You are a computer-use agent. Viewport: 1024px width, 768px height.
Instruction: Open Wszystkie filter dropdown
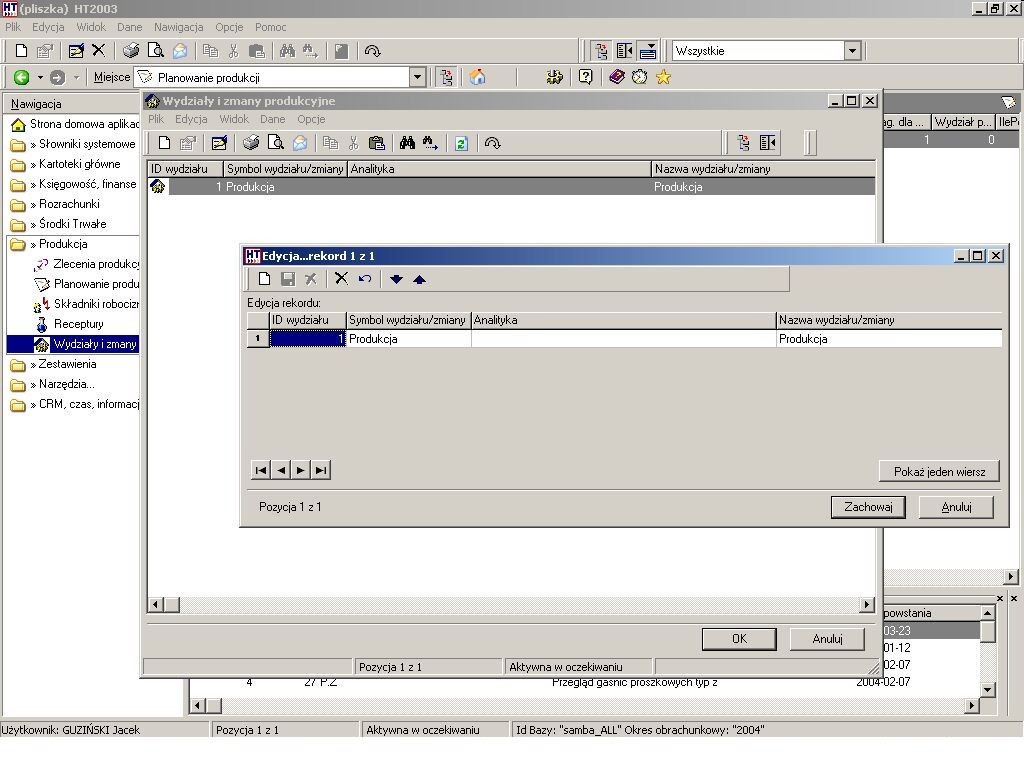pos(852,50)
